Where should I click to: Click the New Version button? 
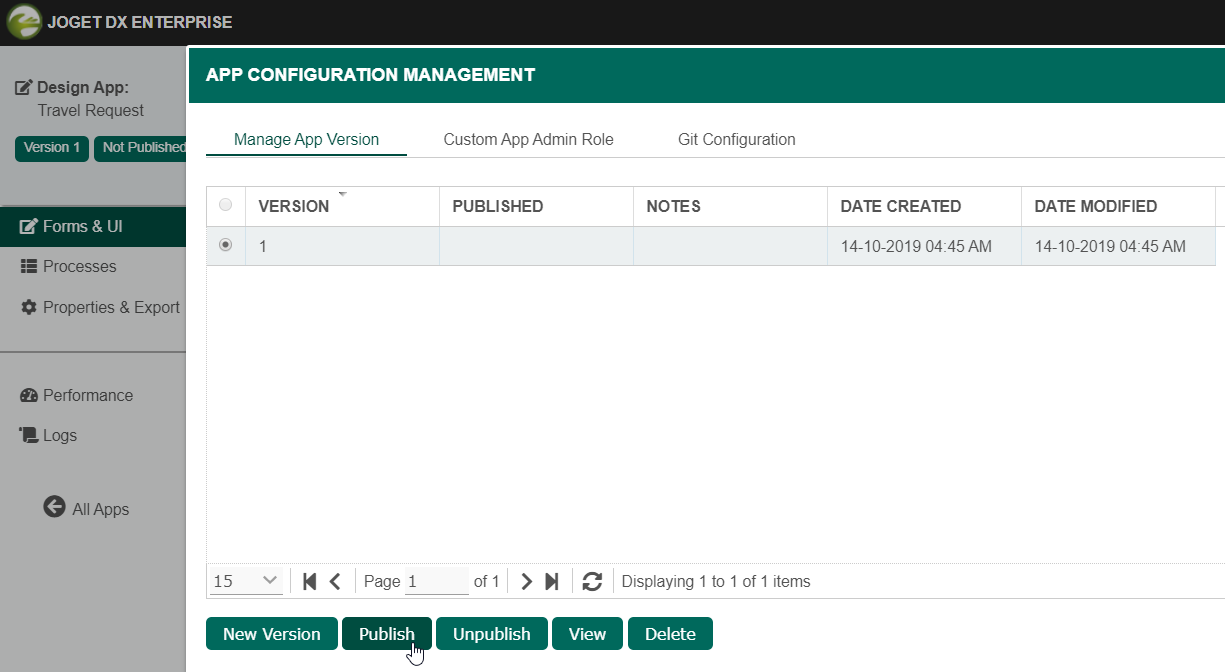pyautogui.click(x=271, y=634)
